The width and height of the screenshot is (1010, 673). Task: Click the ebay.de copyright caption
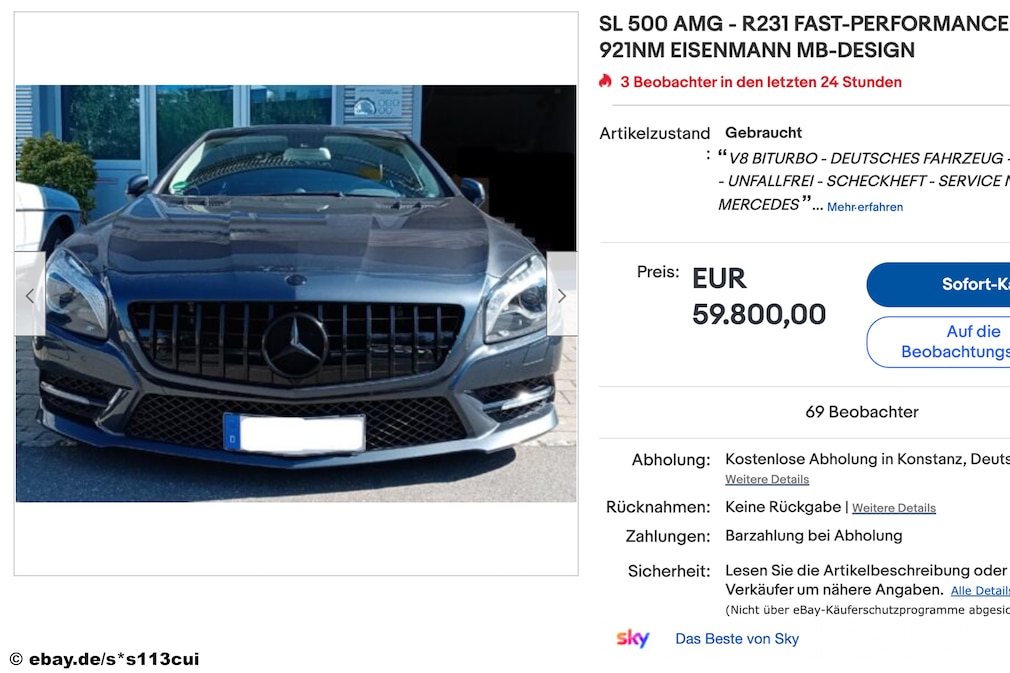click(104, 659)
